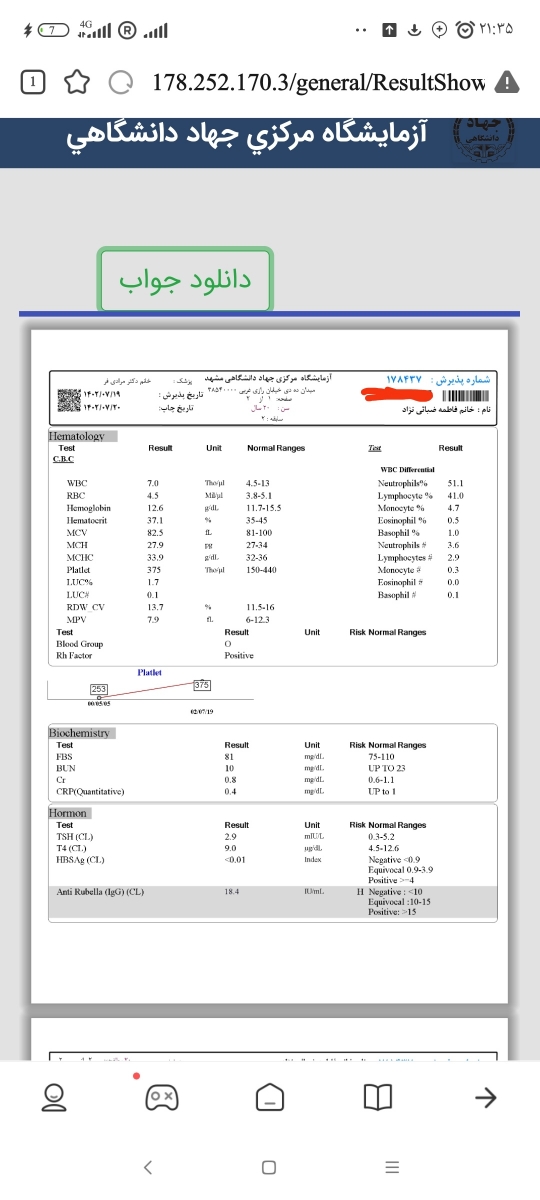Tap the MCV normal range 81-100

[x=259, y=532]
